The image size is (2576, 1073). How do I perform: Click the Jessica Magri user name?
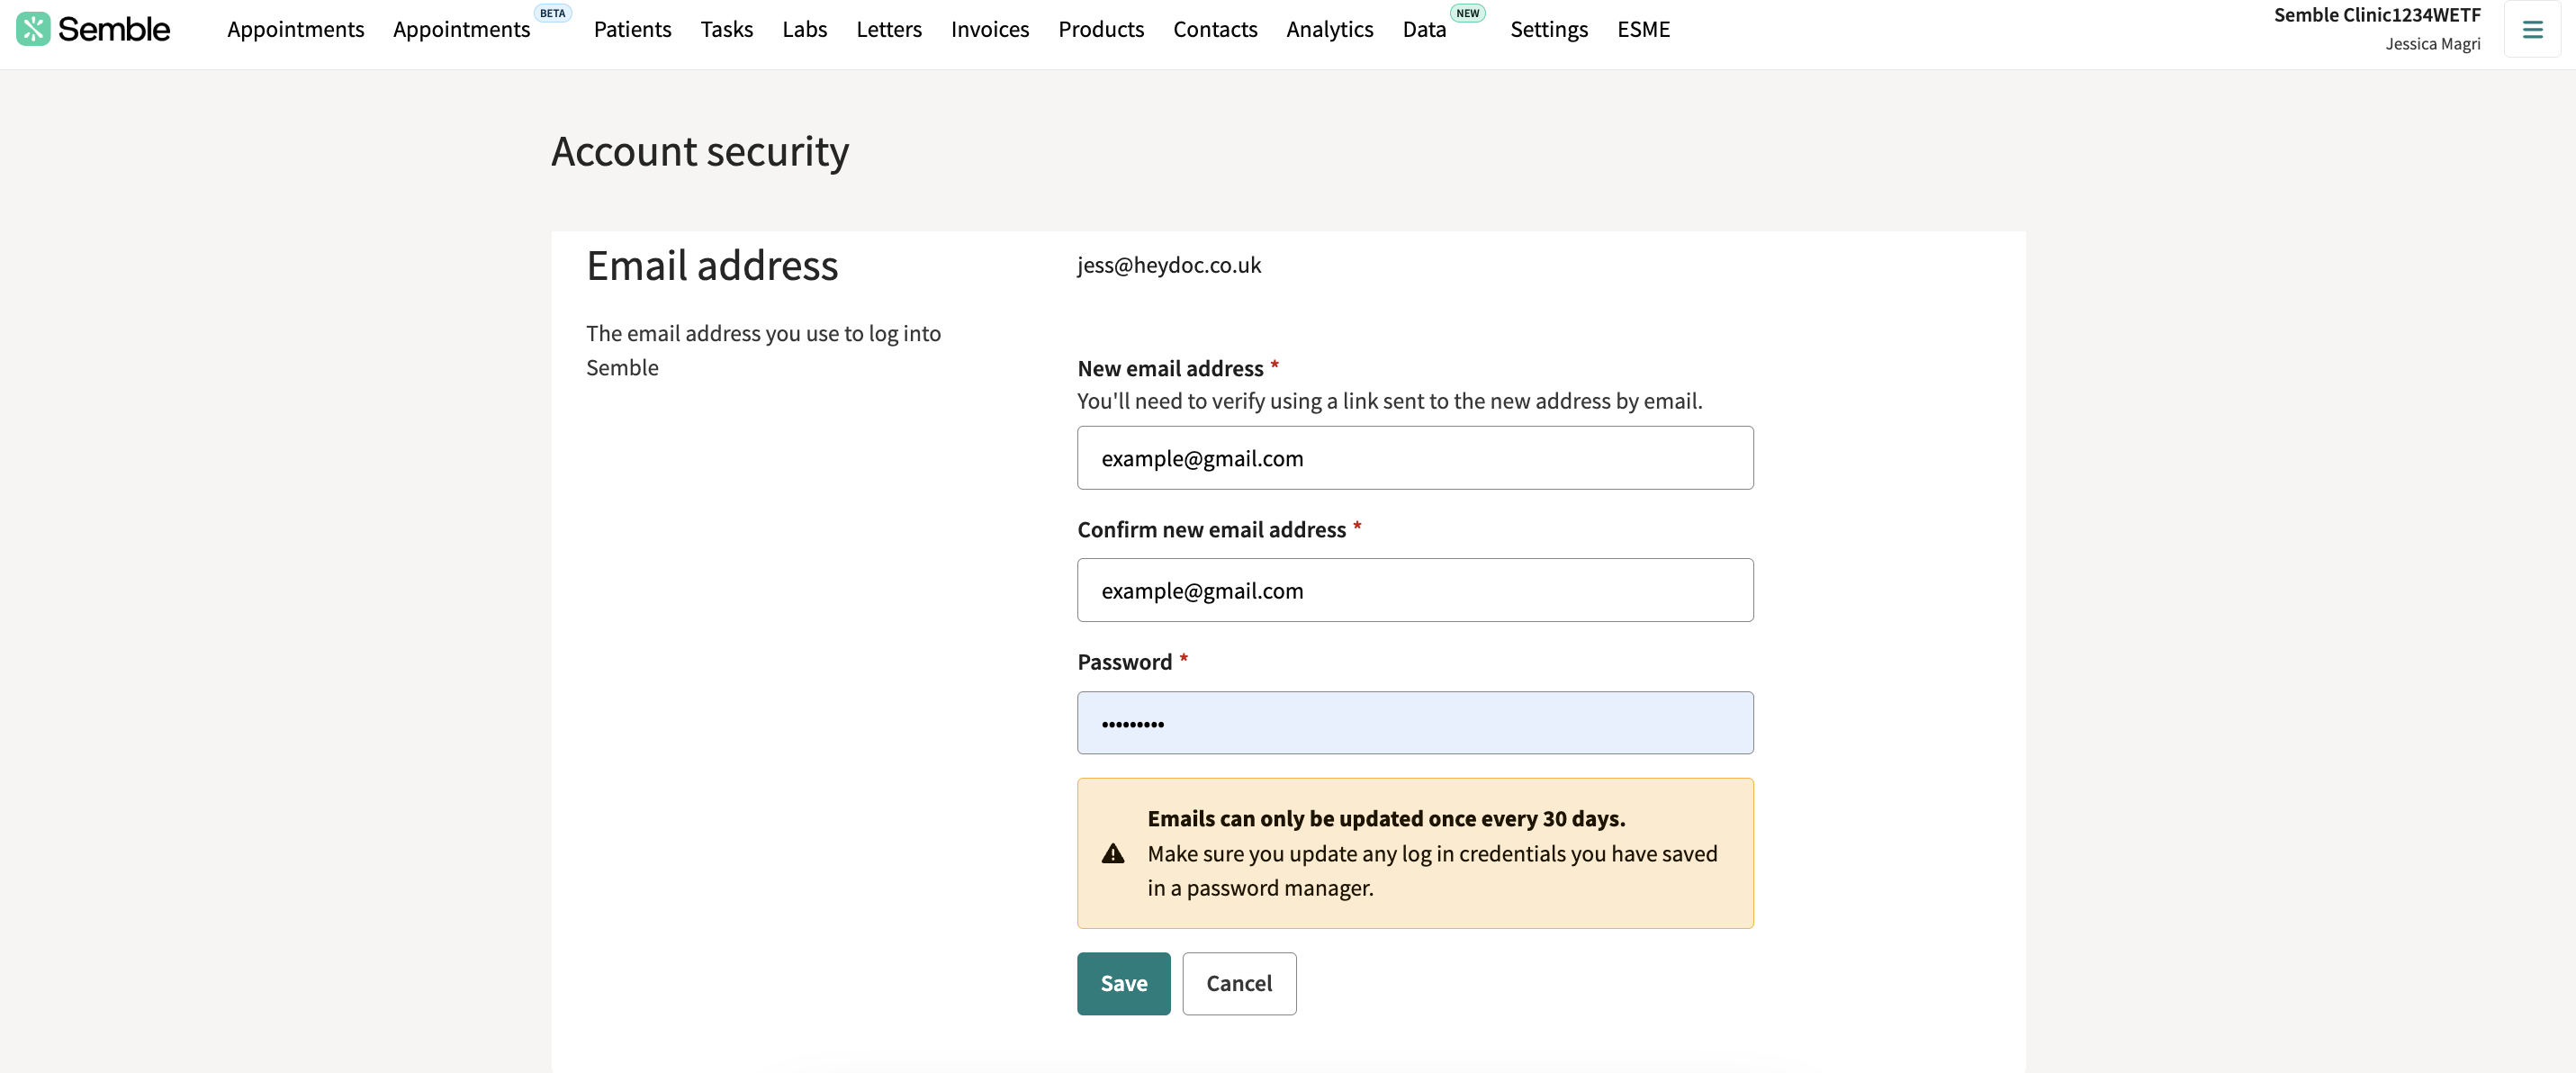tap(2432, 44)
